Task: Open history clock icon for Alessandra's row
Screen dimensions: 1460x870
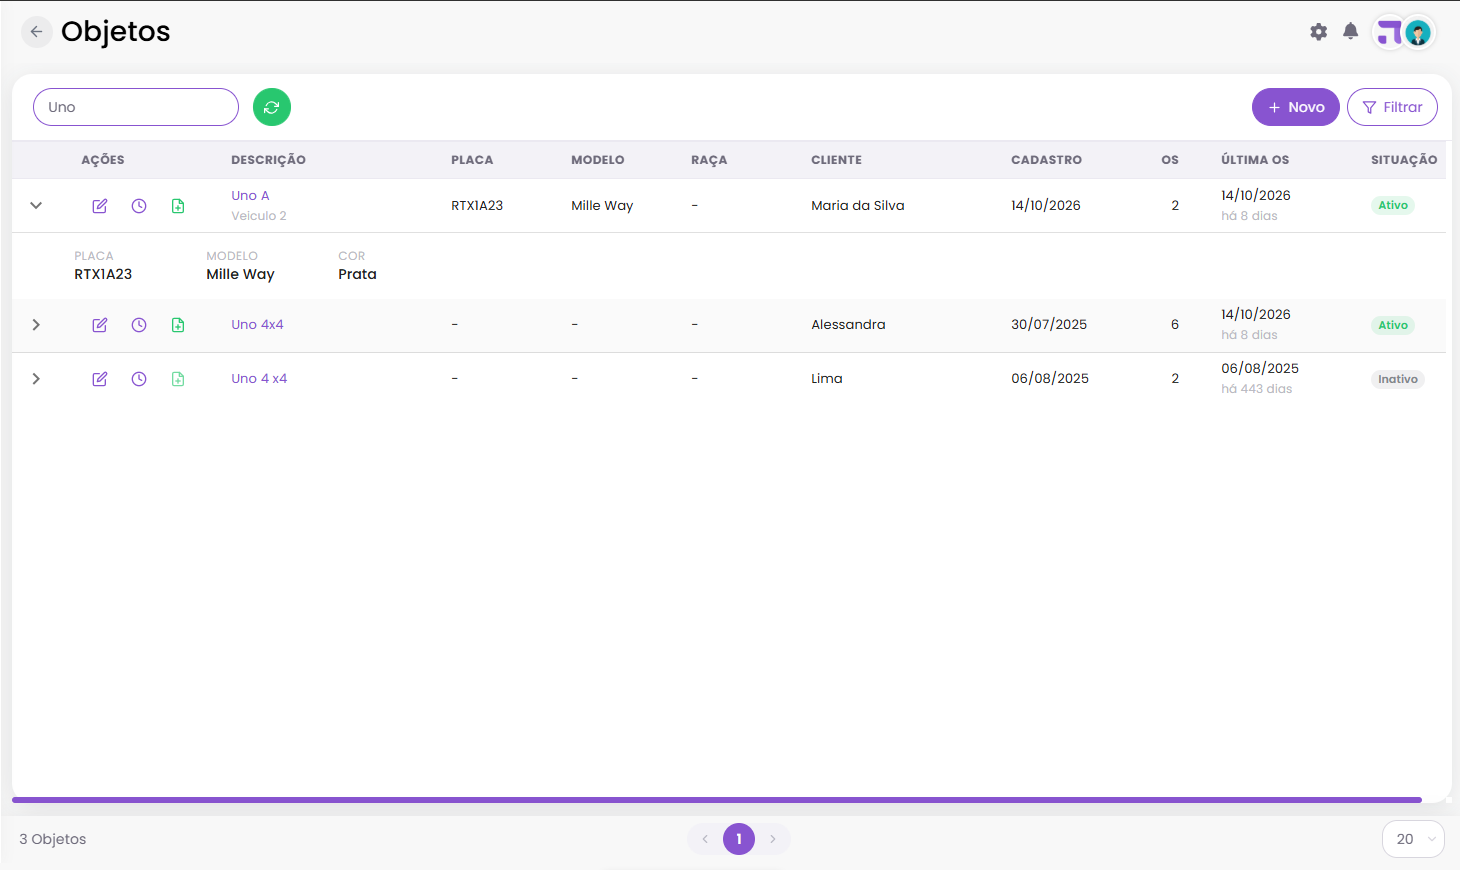Action: pos(139,325)
